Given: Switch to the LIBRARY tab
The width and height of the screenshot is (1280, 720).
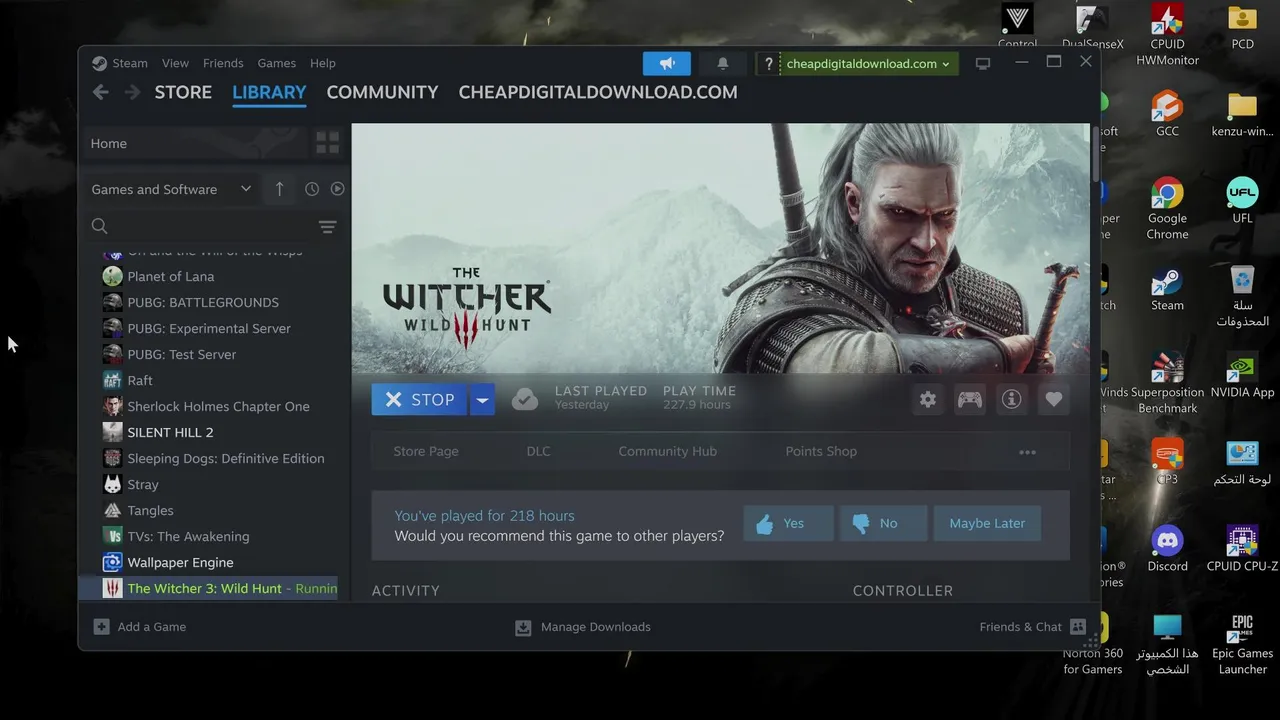Looking at the screenshot, I should (269, 92).
